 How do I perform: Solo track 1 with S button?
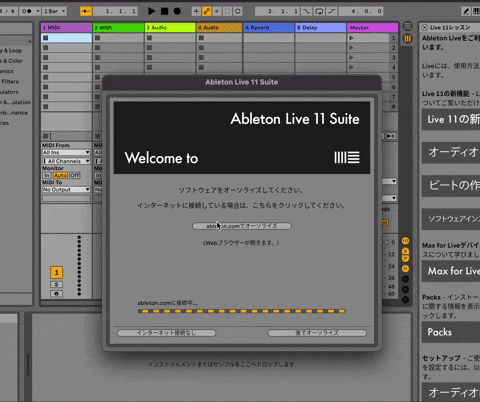[56, 284]
